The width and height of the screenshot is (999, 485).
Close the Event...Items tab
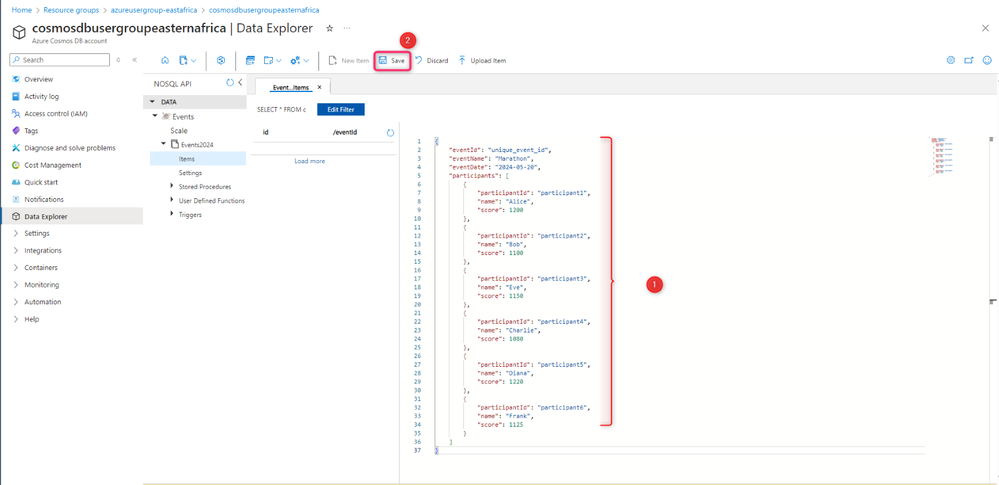tap(319, 87)
